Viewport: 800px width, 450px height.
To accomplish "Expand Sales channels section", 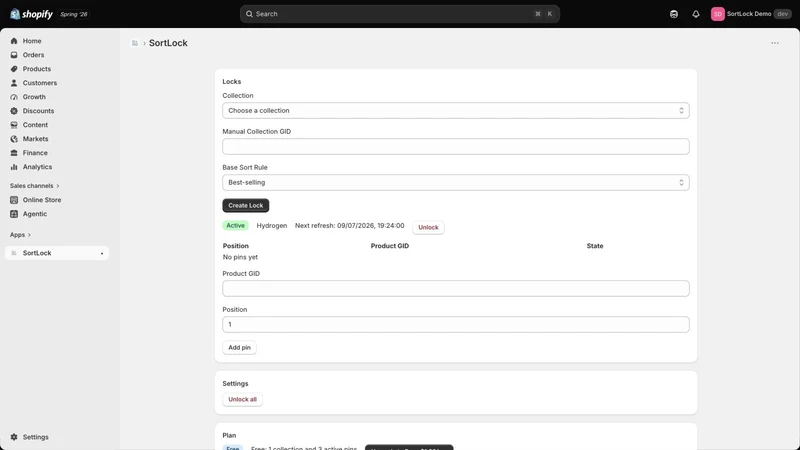I will click(35, 186).
